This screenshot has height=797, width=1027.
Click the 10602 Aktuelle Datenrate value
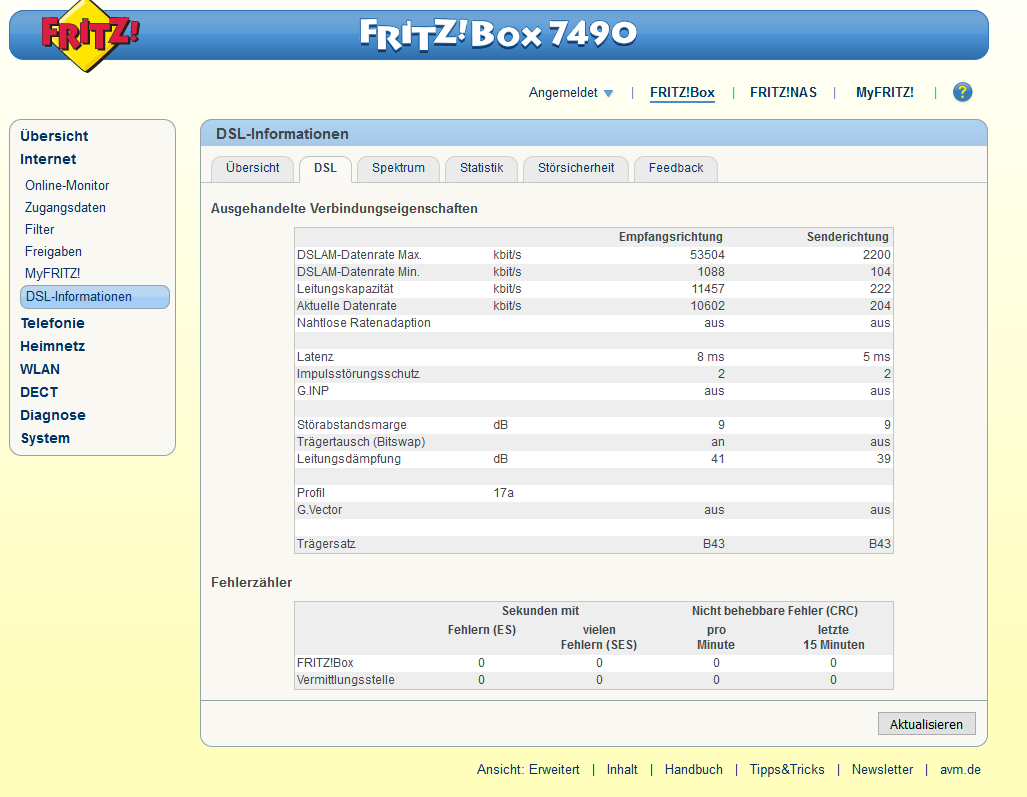point(707,306)
